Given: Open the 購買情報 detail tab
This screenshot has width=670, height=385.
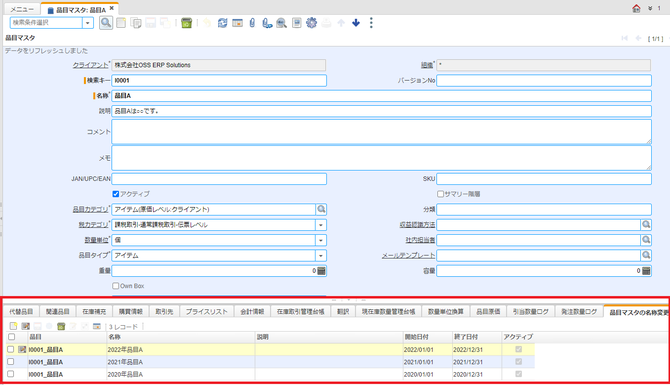Looking at the screenshot, I should click(x=131, y=312).
